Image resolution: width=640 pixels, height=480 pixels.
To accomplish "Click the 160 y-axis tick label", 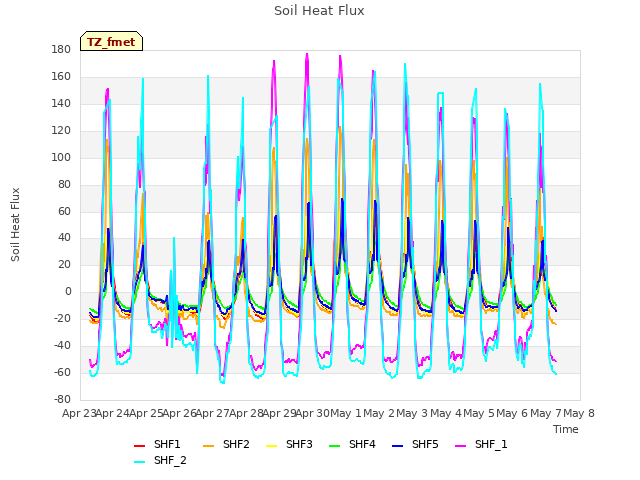I will tap(61, 77).
